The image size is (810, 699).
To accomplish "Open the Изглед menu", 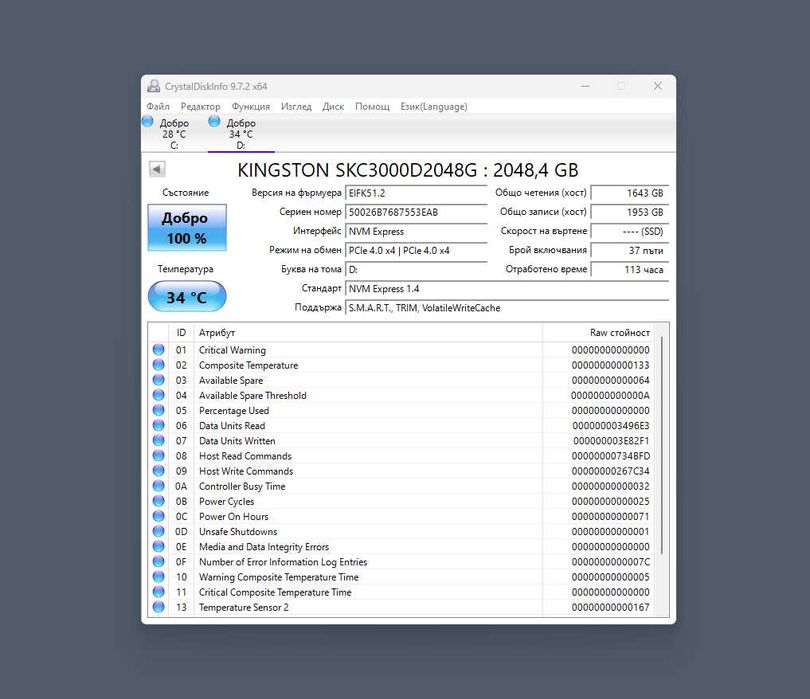I will pos(296,106).
